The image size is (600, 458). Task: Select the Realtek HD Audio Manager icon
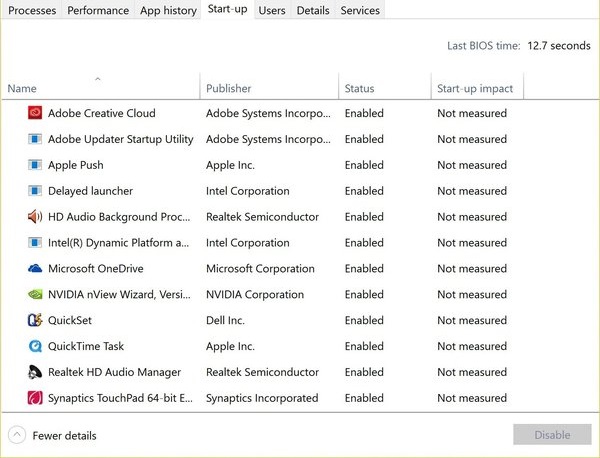35,372
